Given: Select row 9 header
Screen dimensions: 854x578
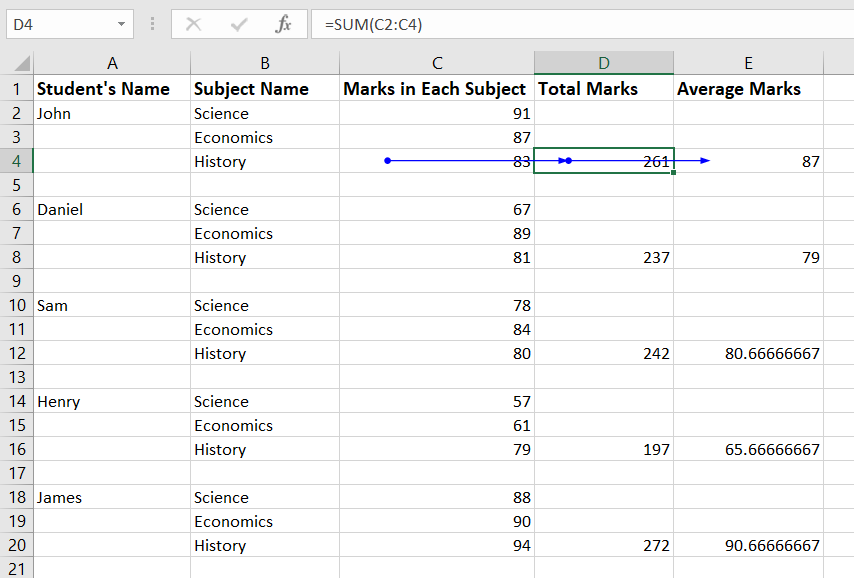Looking at the screenshot, I should (x=16, y=281).
